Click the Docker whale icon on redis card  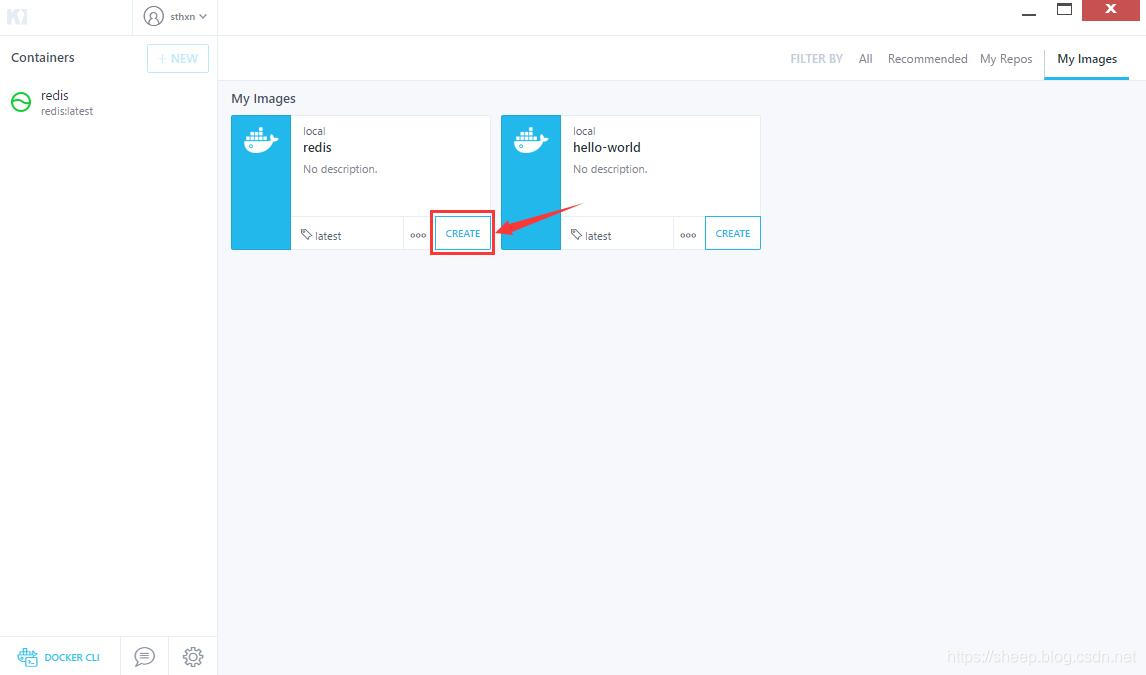point(261,140)
